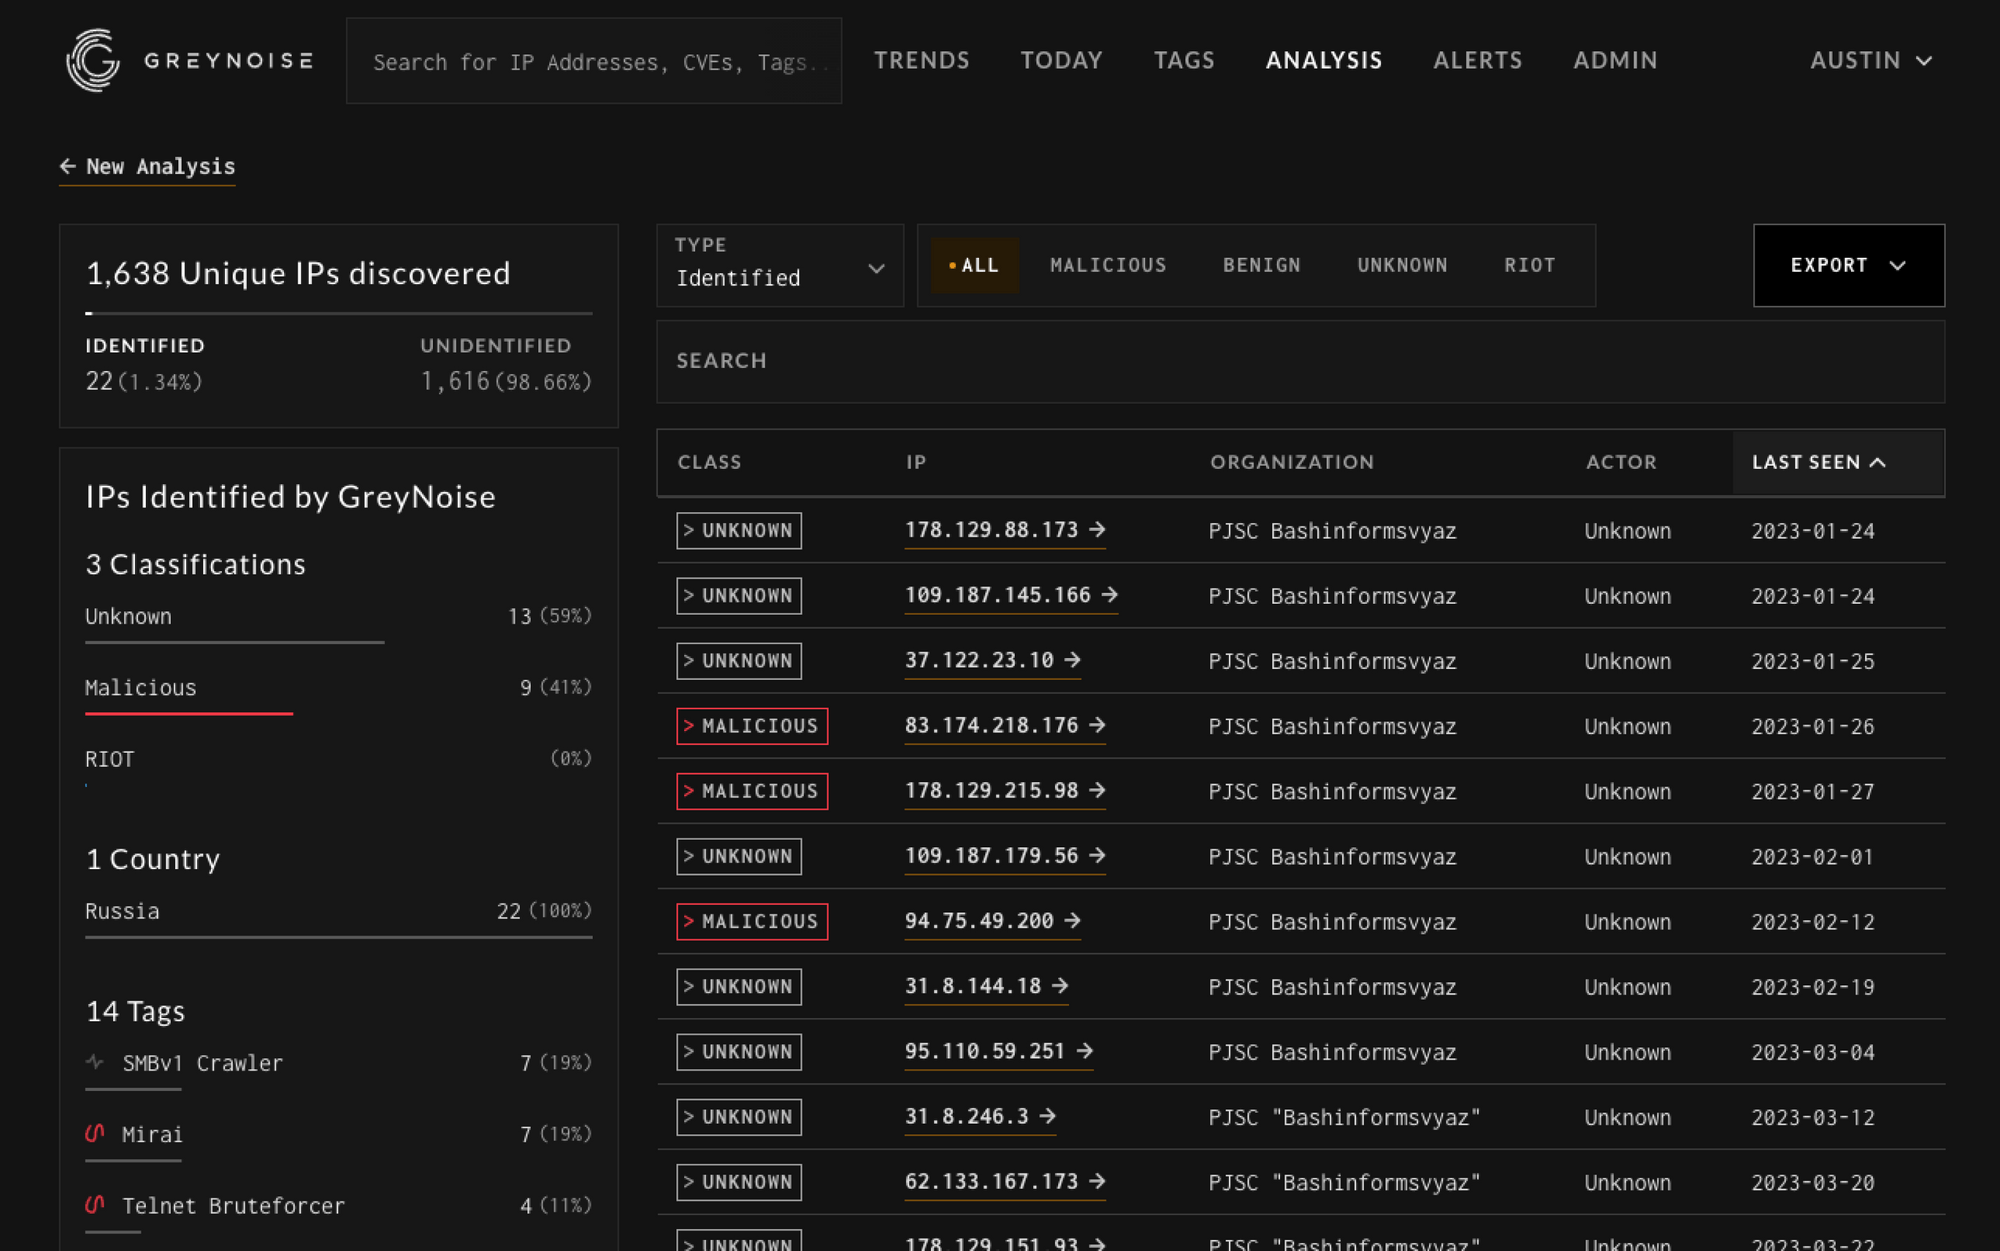Switch to the RIOT classification filter

pos(1529,265)
